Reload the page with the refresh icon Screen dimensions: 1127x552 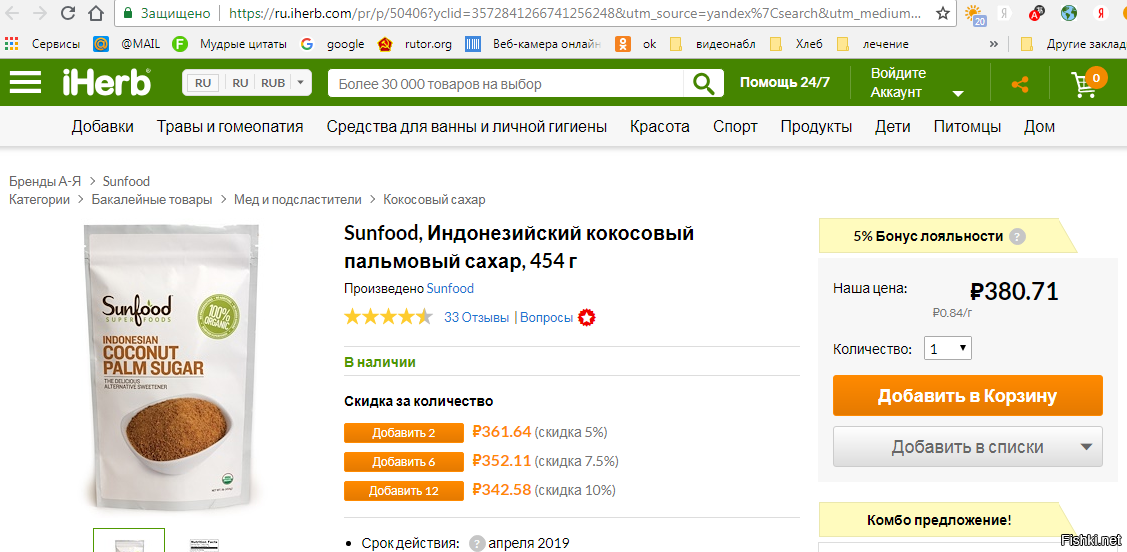67,14
